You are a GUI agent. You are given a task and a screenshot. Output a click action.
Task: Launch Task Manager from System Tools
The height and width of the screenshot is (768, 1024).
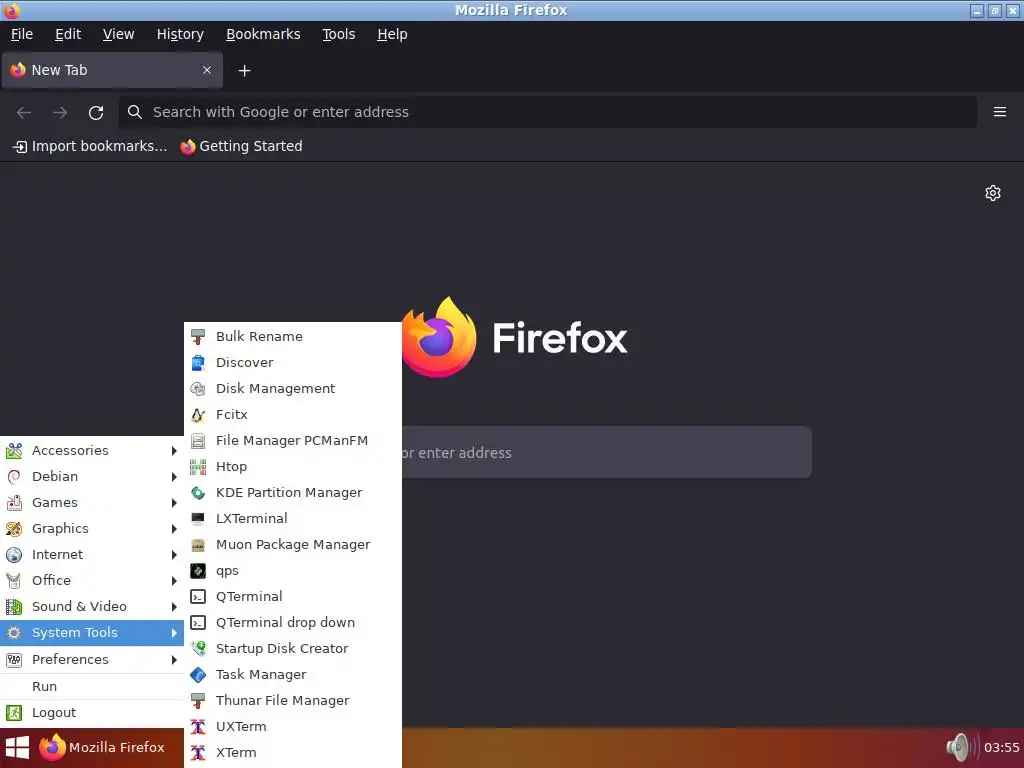(293, 675)
